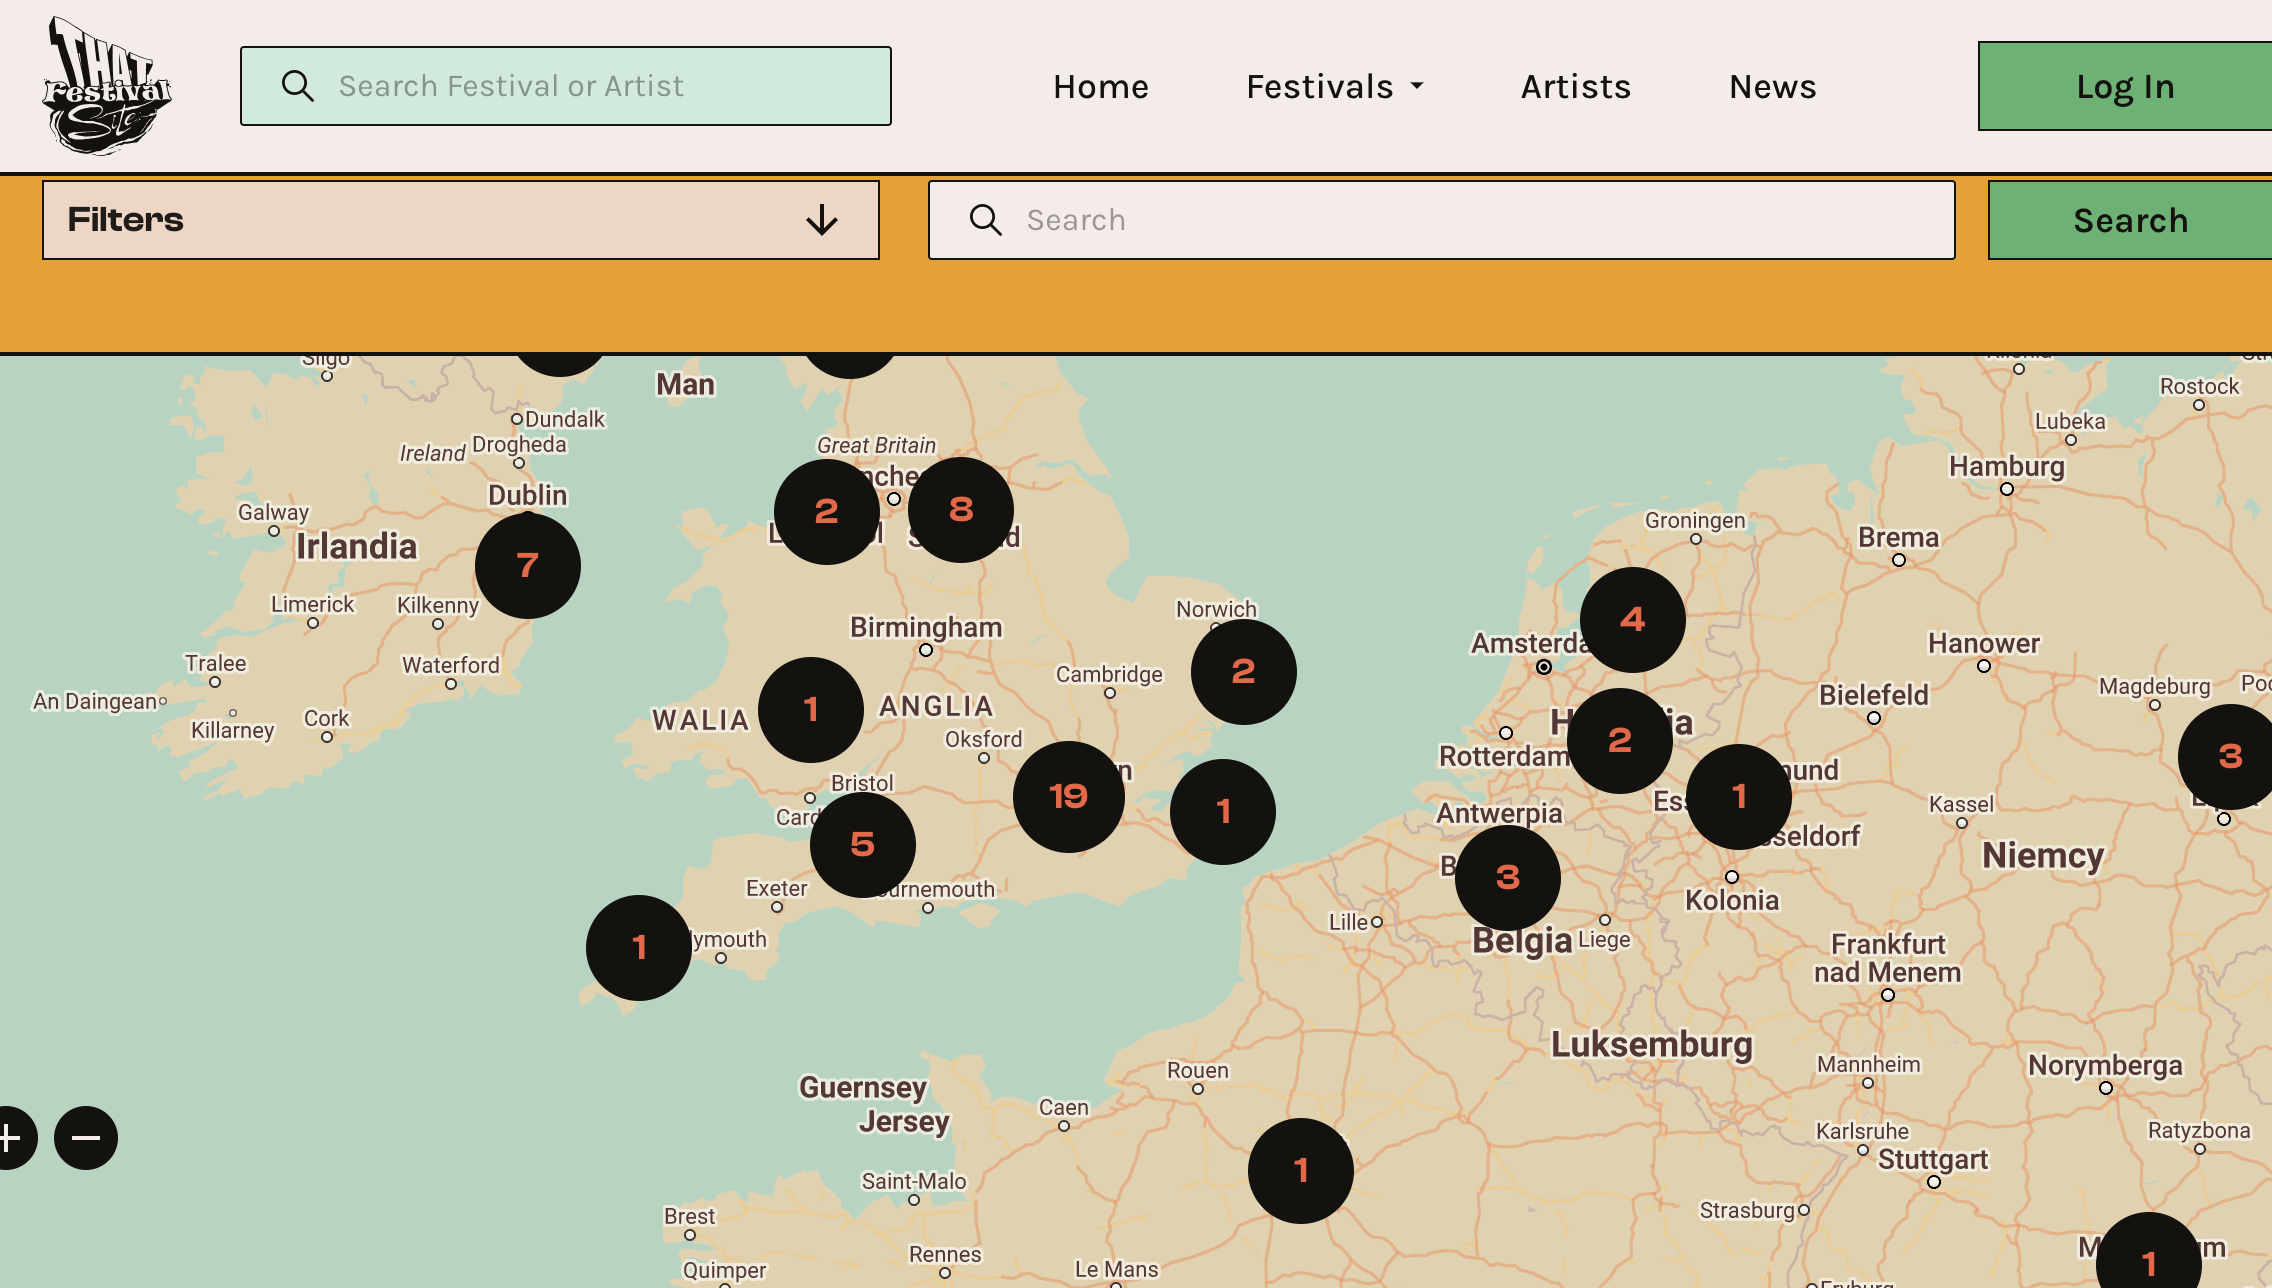Click the Niemcy country label
This screenshot has height=1288, width=2272.
pos(2043,856)
